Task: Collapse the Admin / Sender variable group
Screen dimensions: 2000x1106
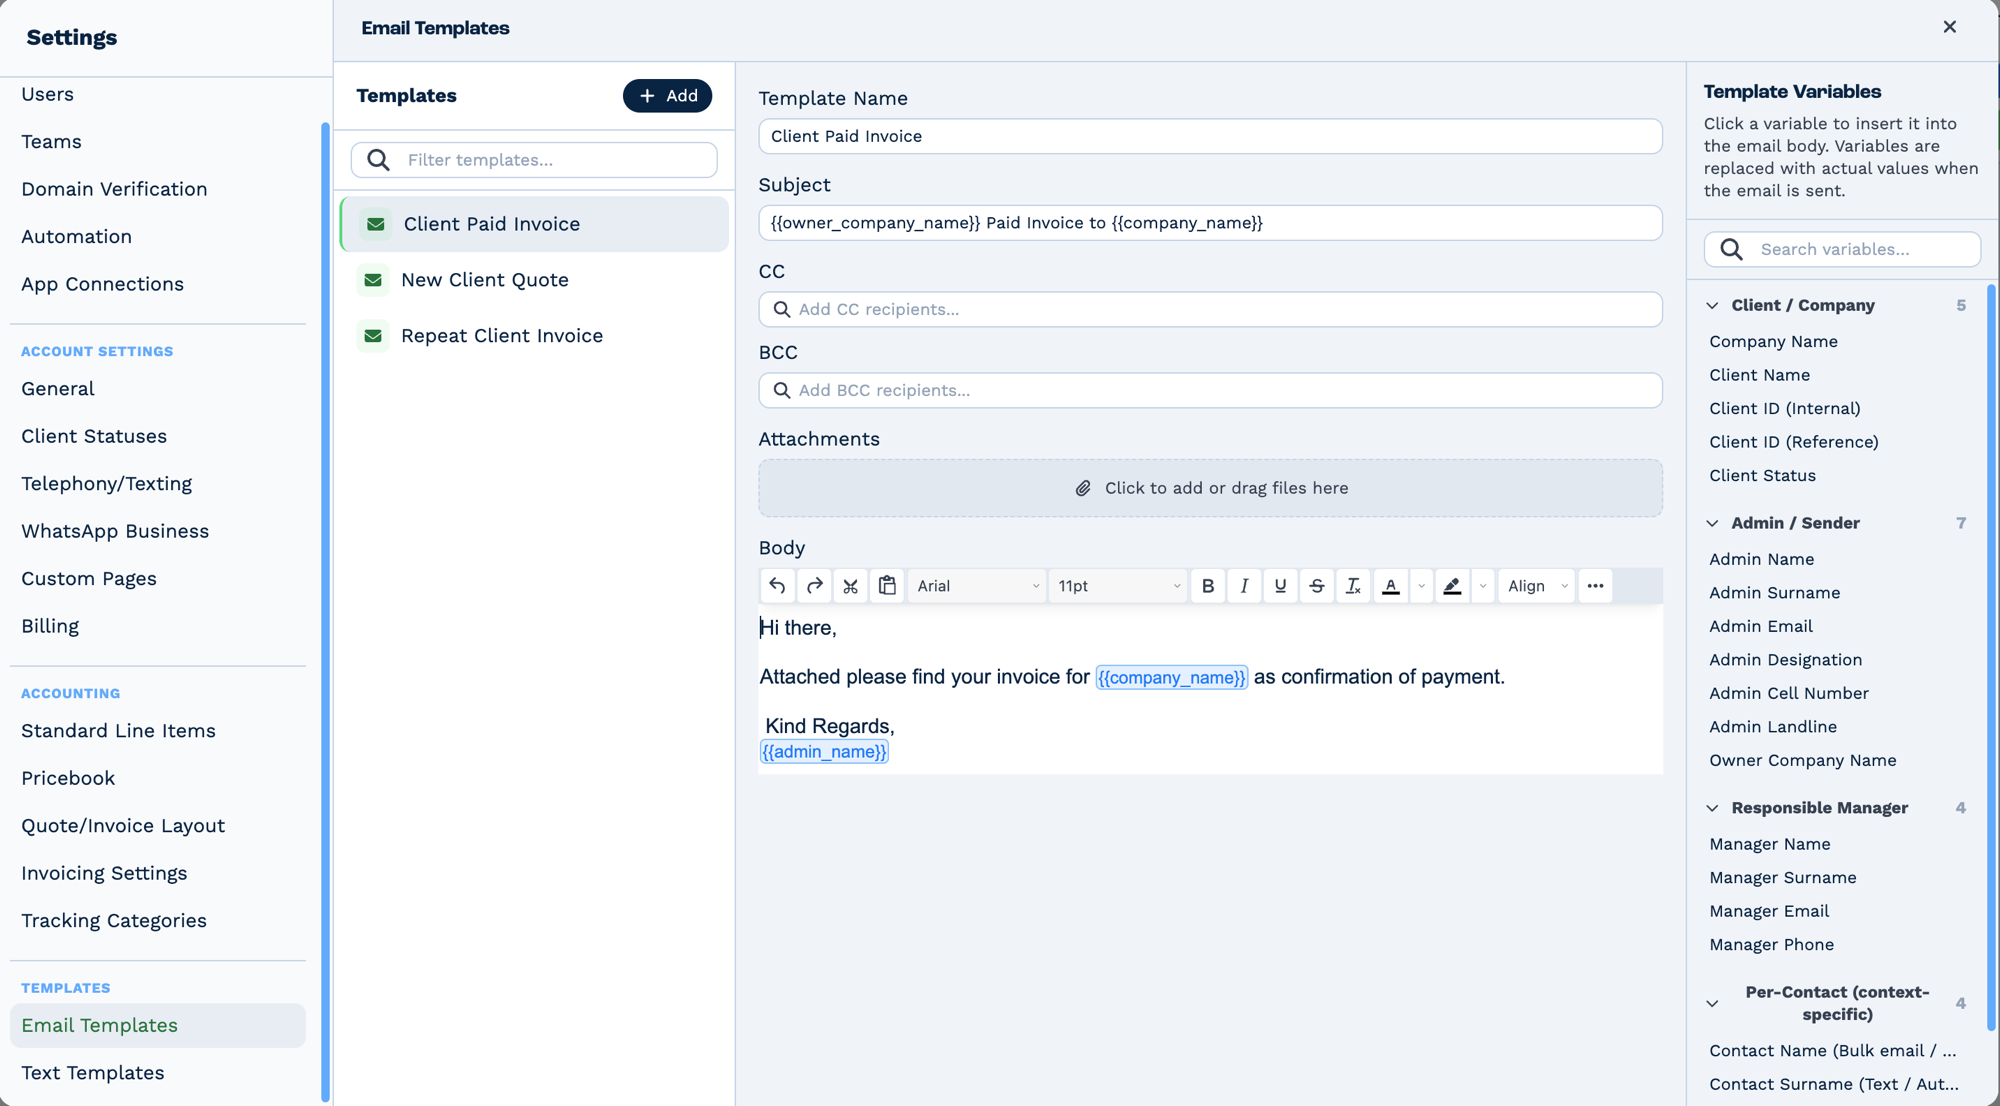Action: click(x=1712, y=524)
